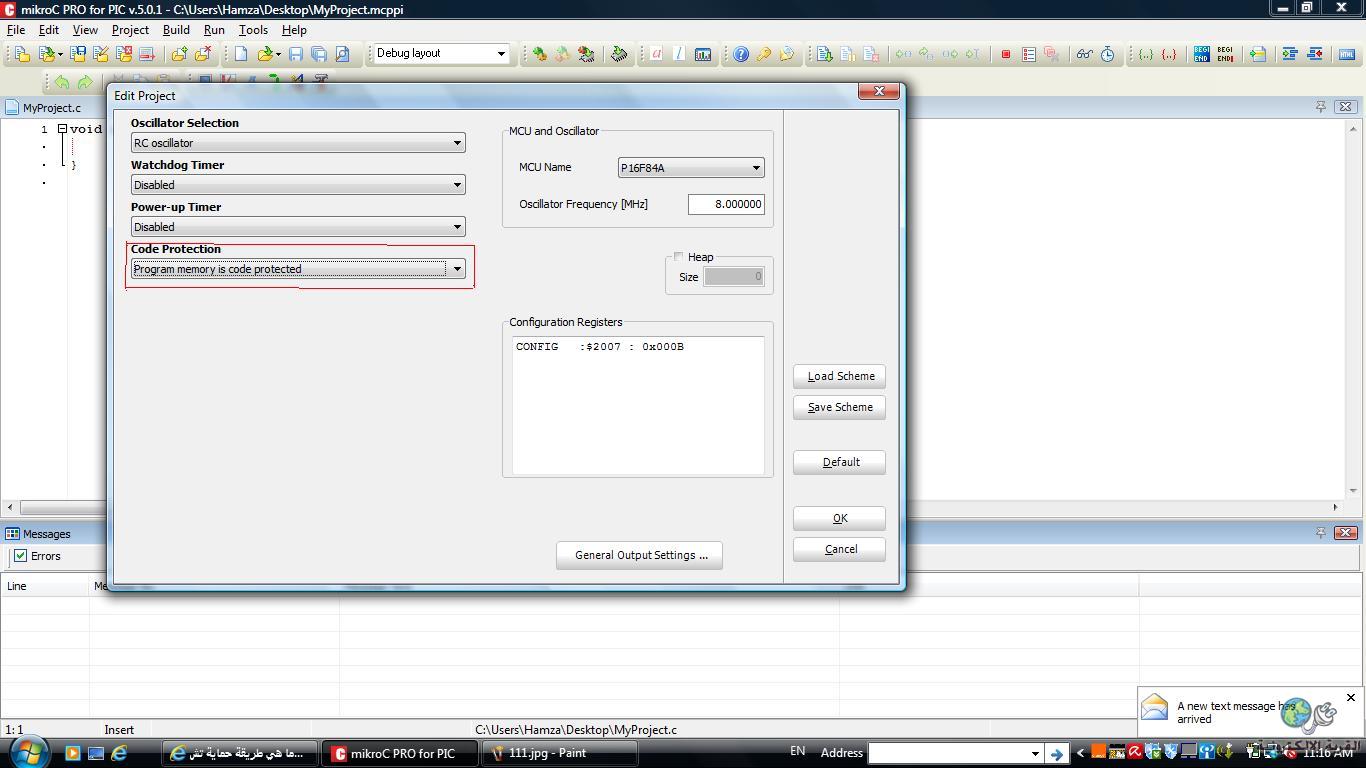The height and width of the screenshot is (768, 1366).
Task: Click the Indent selection icon
Action: click(1289, 54)
